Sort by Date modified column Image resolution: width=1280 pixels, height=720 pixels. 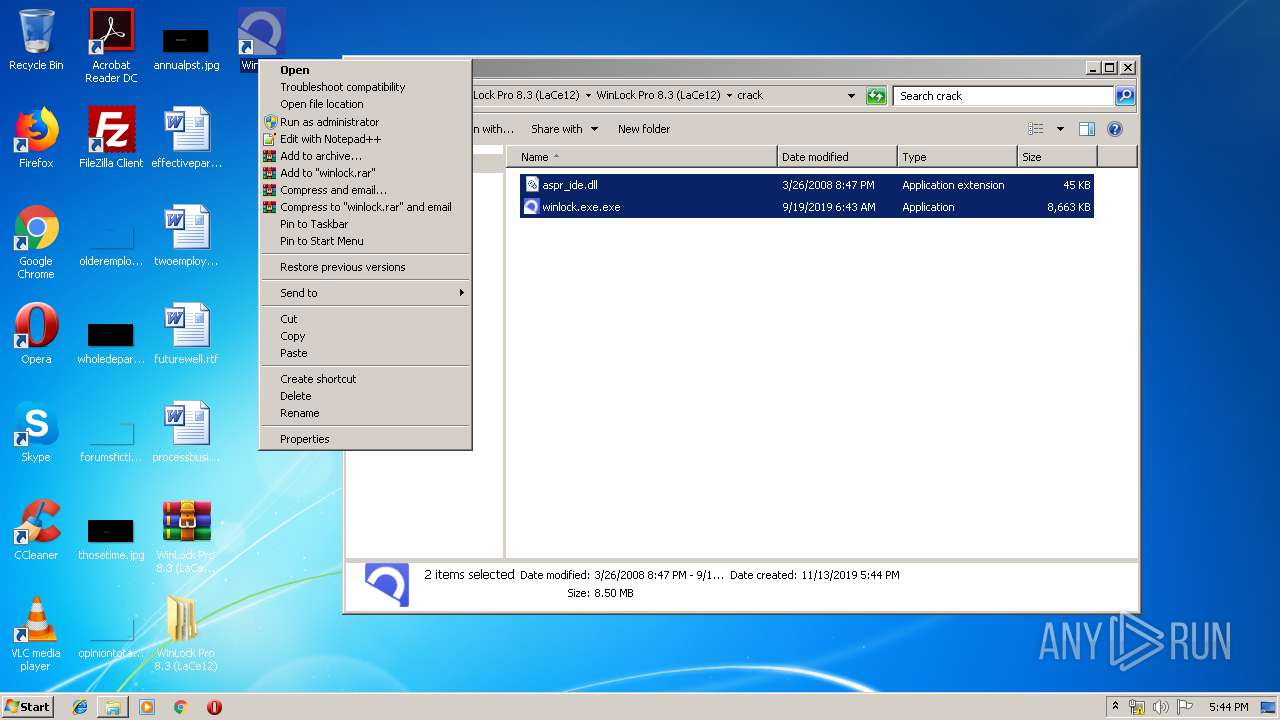(837, 157)
